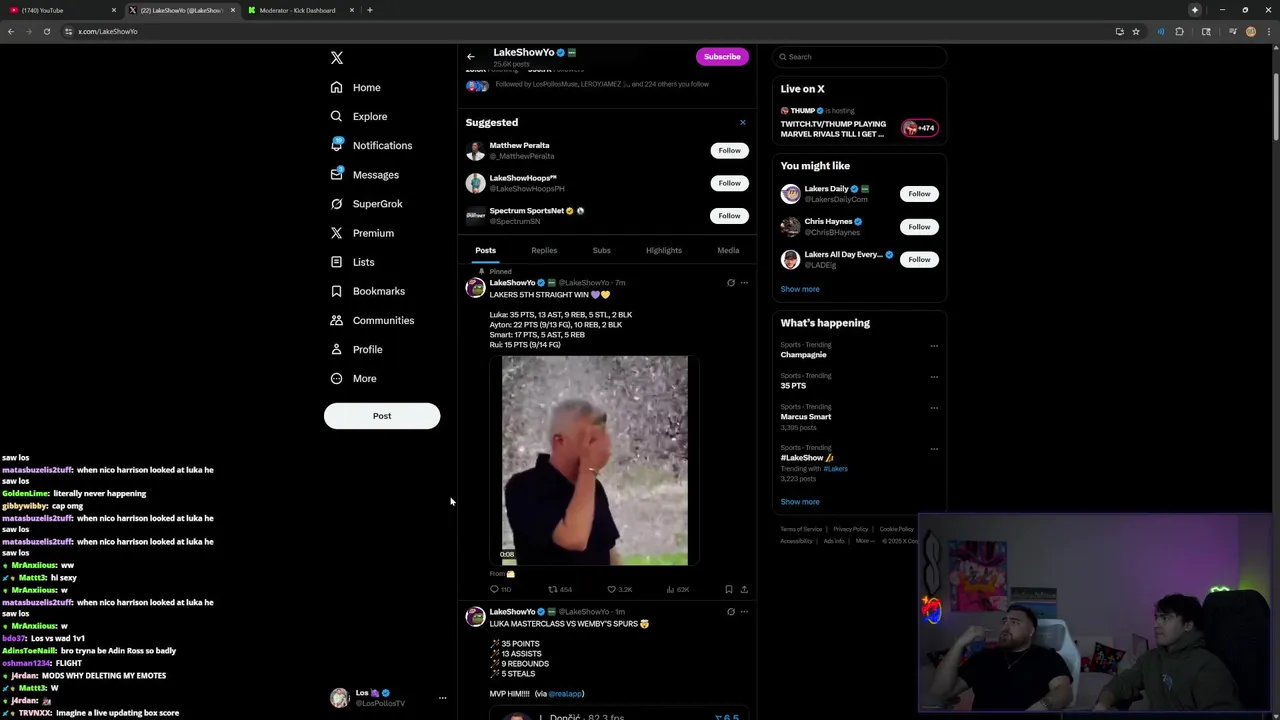
Task: Open more options on Luka Masterclass post
Action: 744,612
